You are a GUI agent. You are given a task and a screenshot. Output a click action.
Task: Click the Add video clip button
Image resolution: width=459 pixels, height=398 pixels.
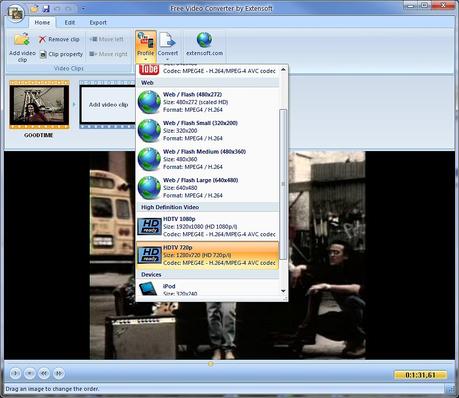22,47
